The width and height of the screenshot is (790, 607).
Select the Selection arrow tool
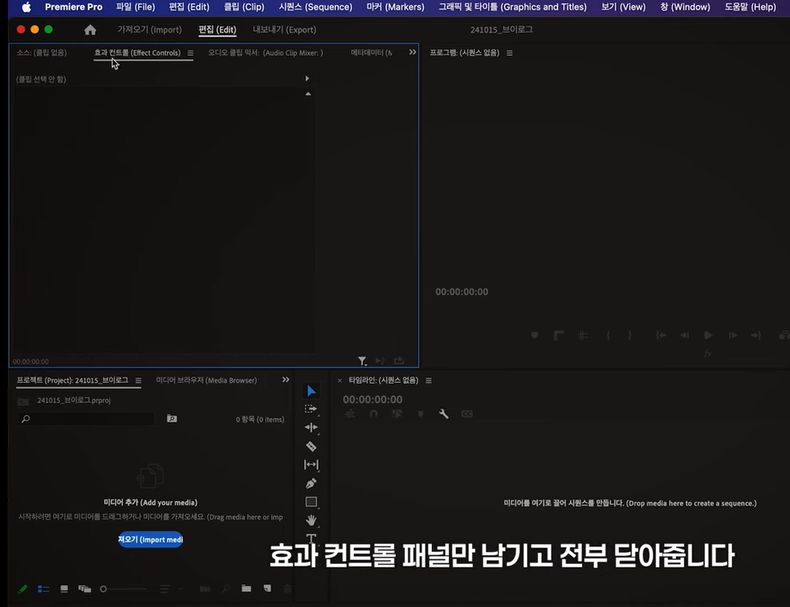pyautogui.click(x=311, y=391)
